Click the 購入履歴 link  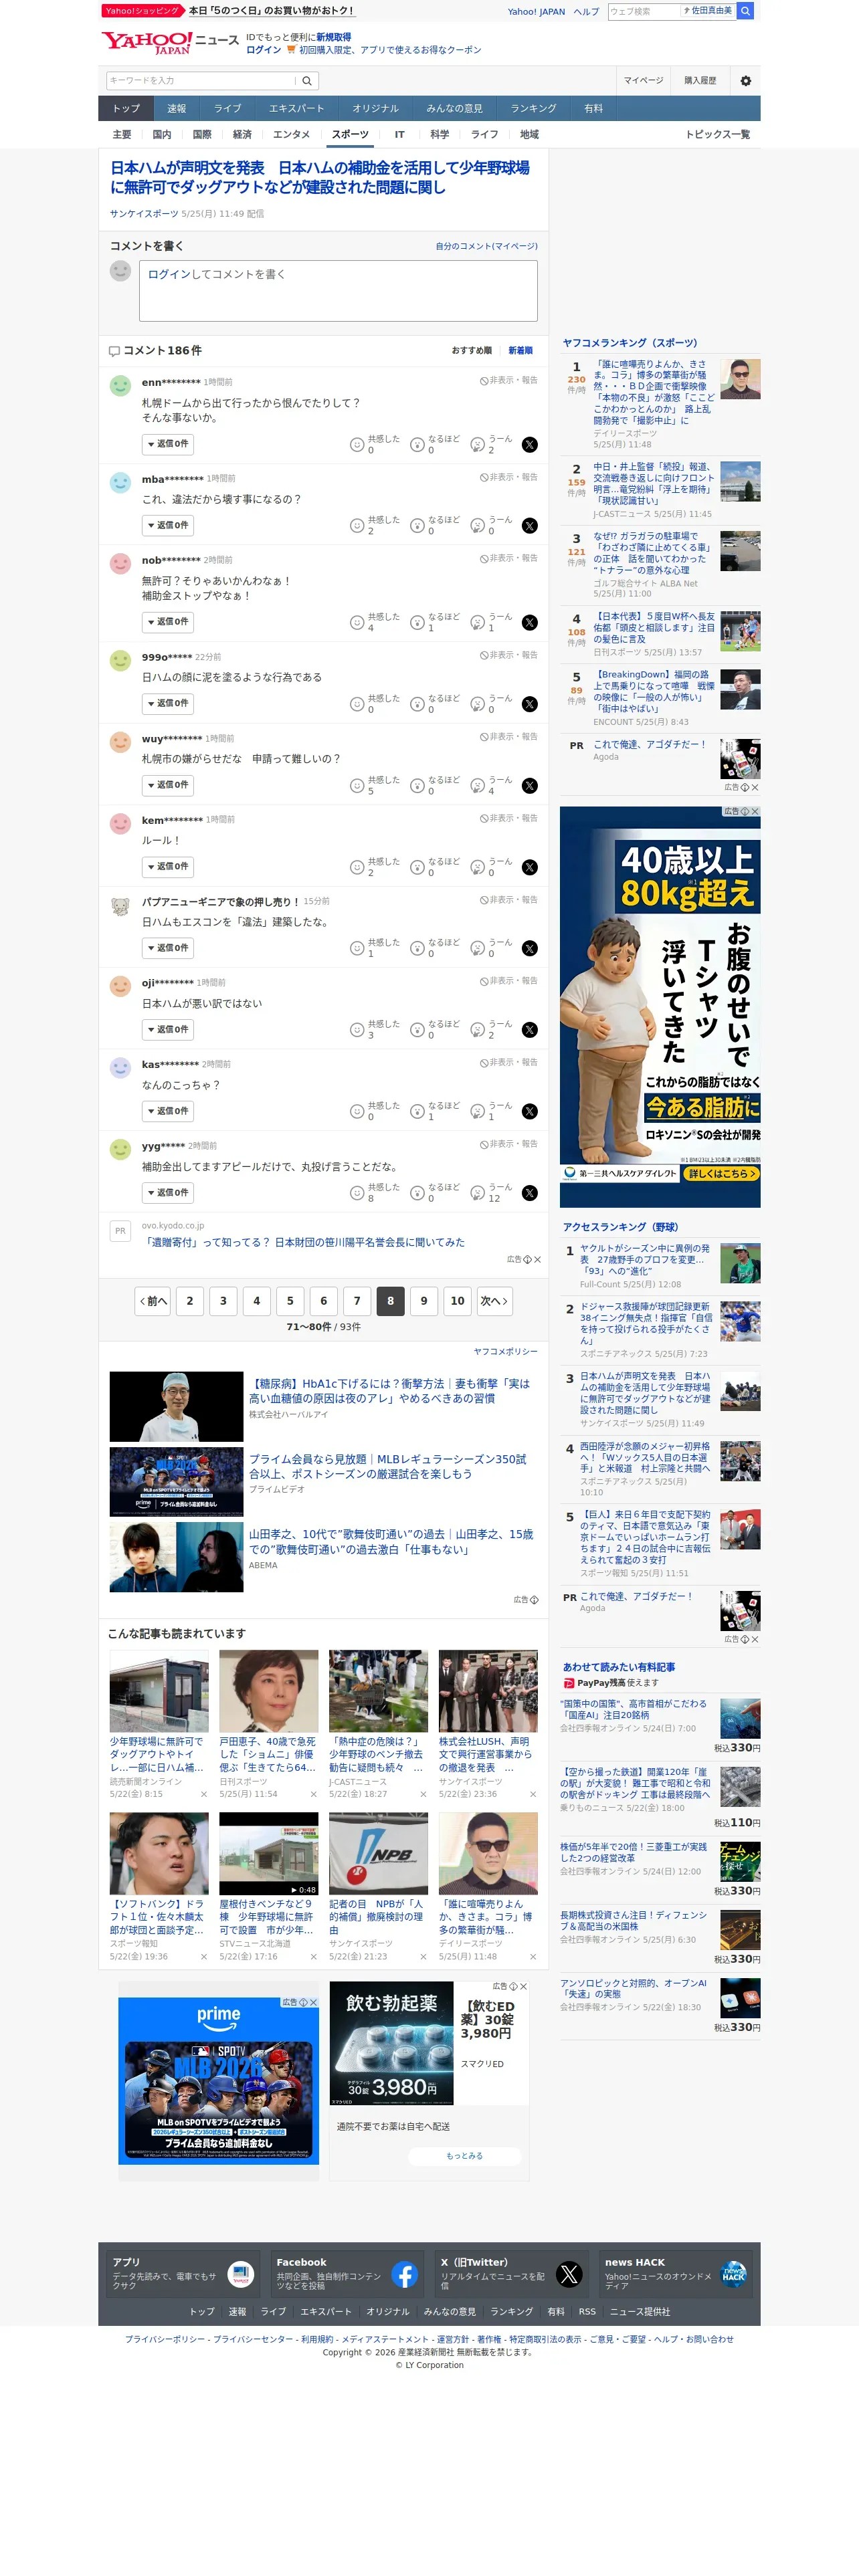[700, 81]
